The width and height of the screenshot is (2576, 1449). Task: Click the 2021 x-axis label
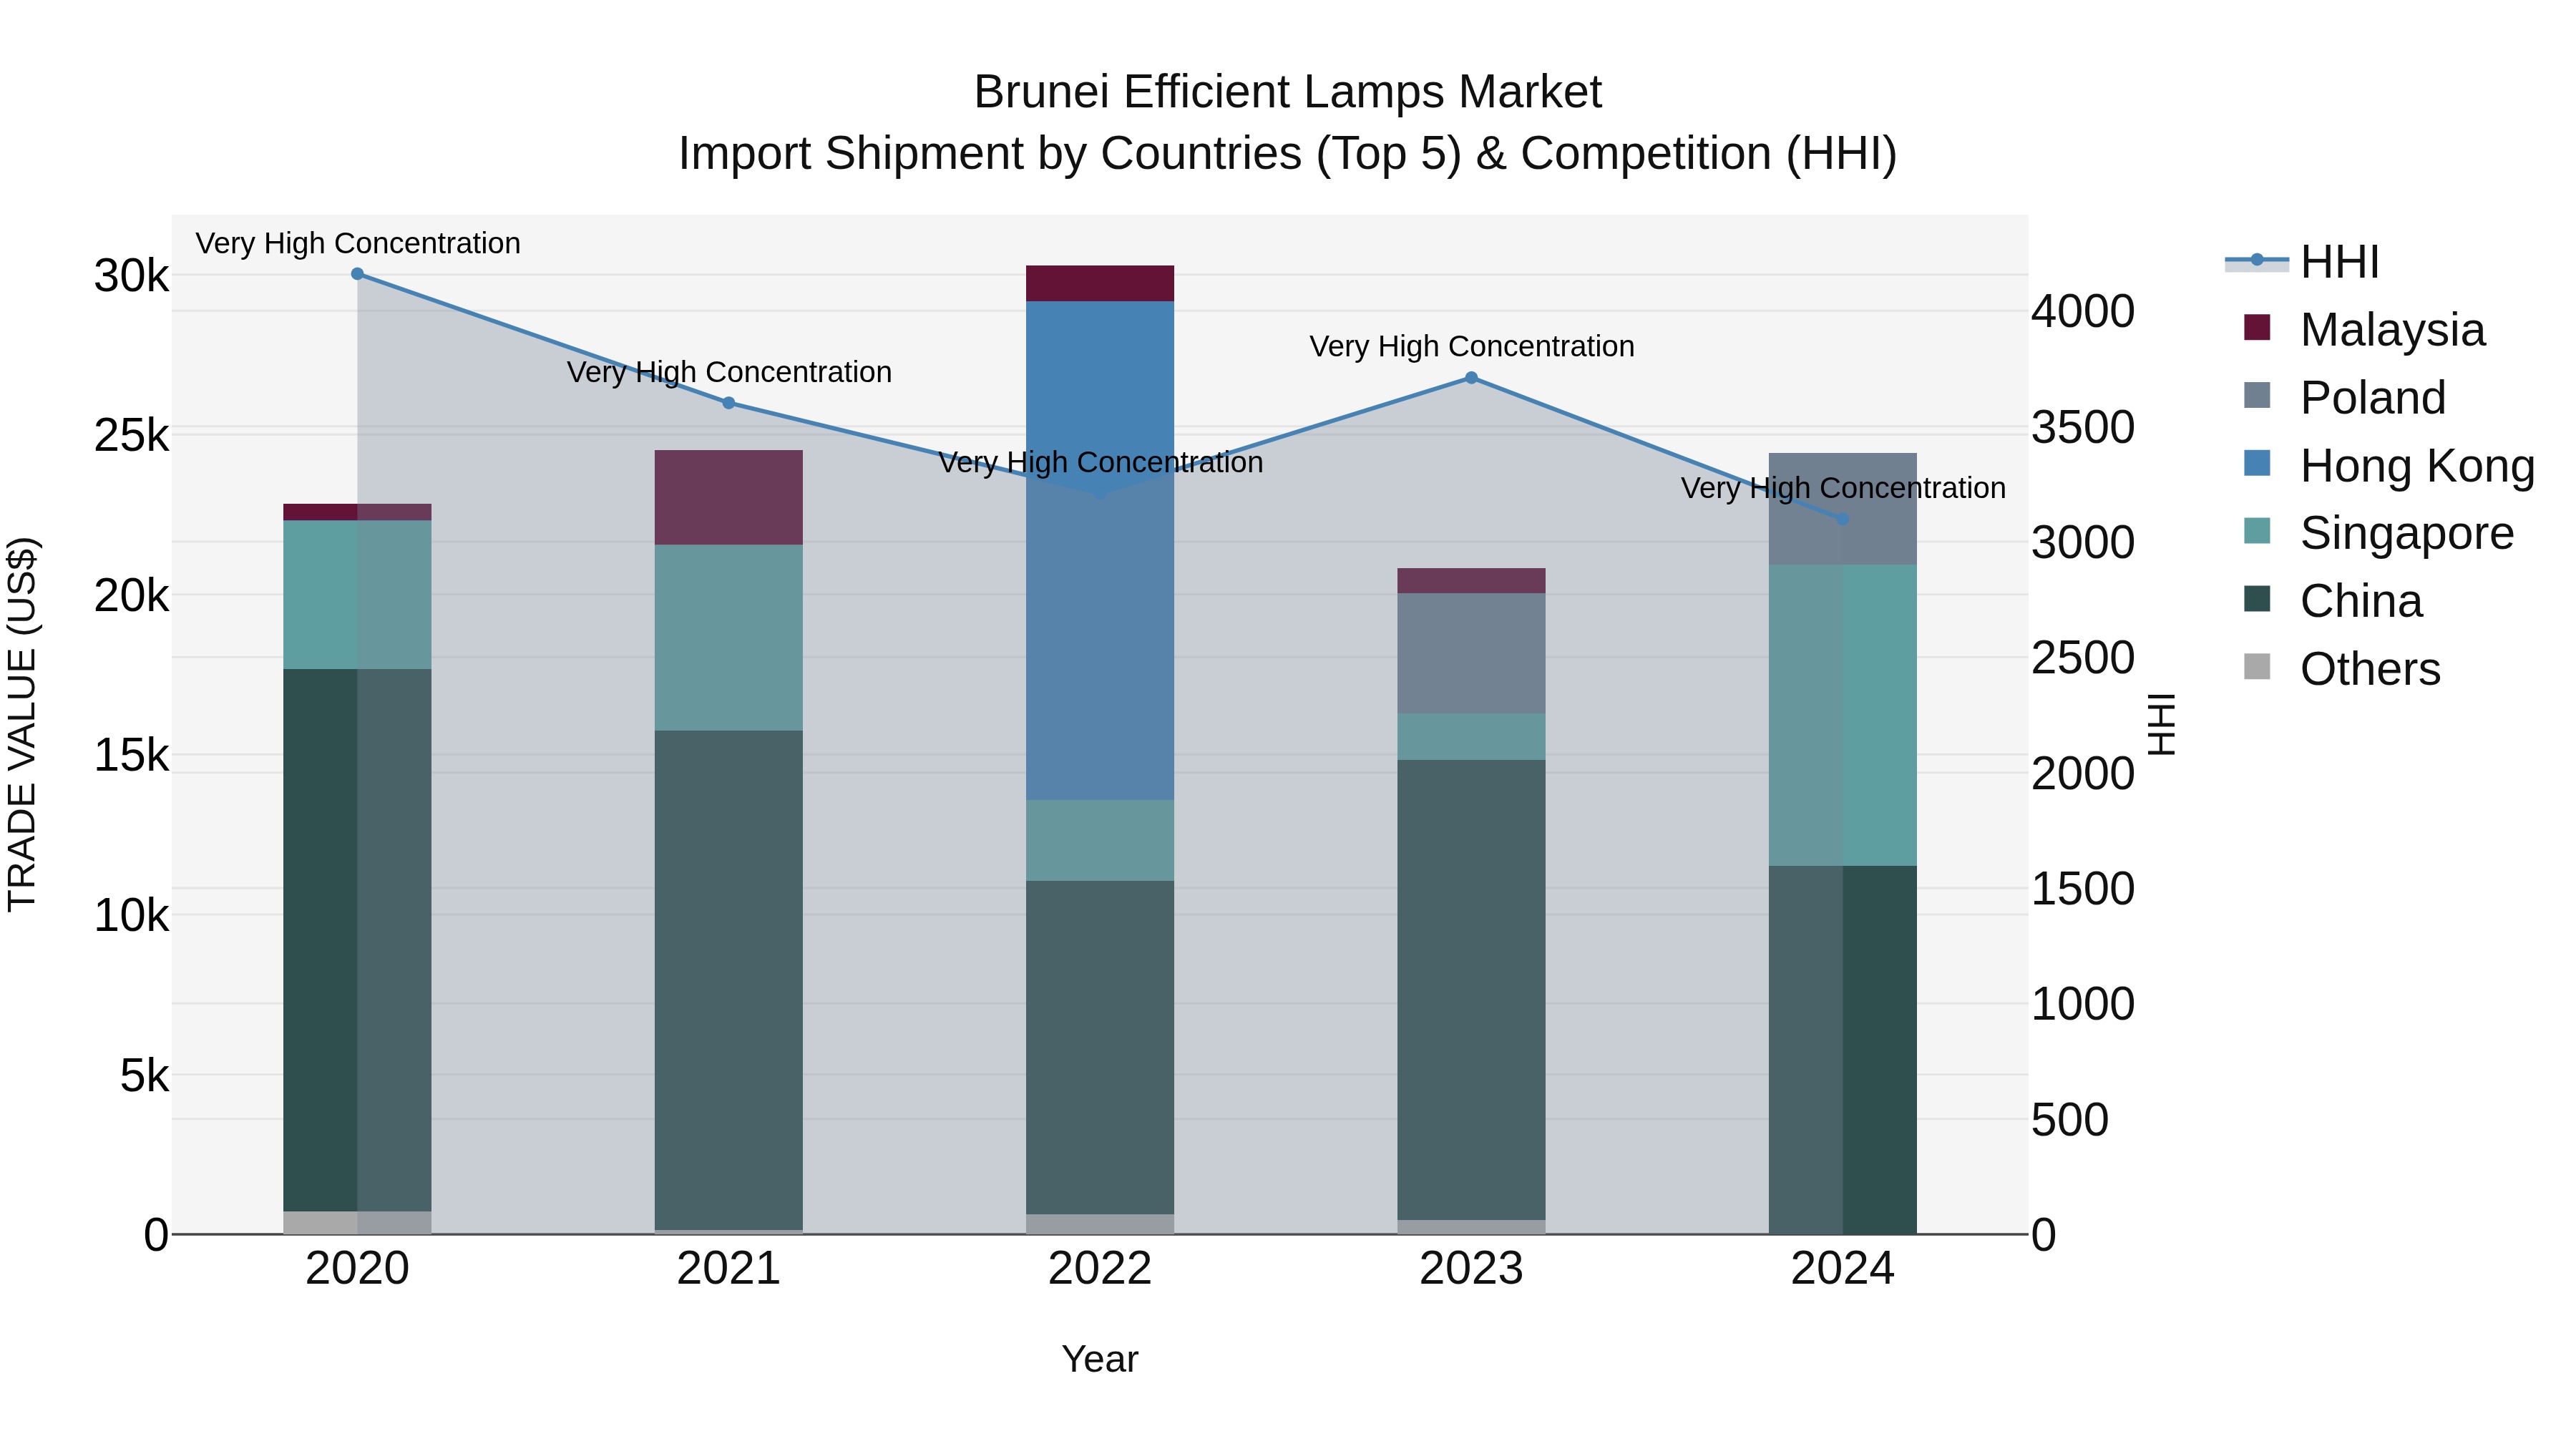click(x=729, y=1269)
